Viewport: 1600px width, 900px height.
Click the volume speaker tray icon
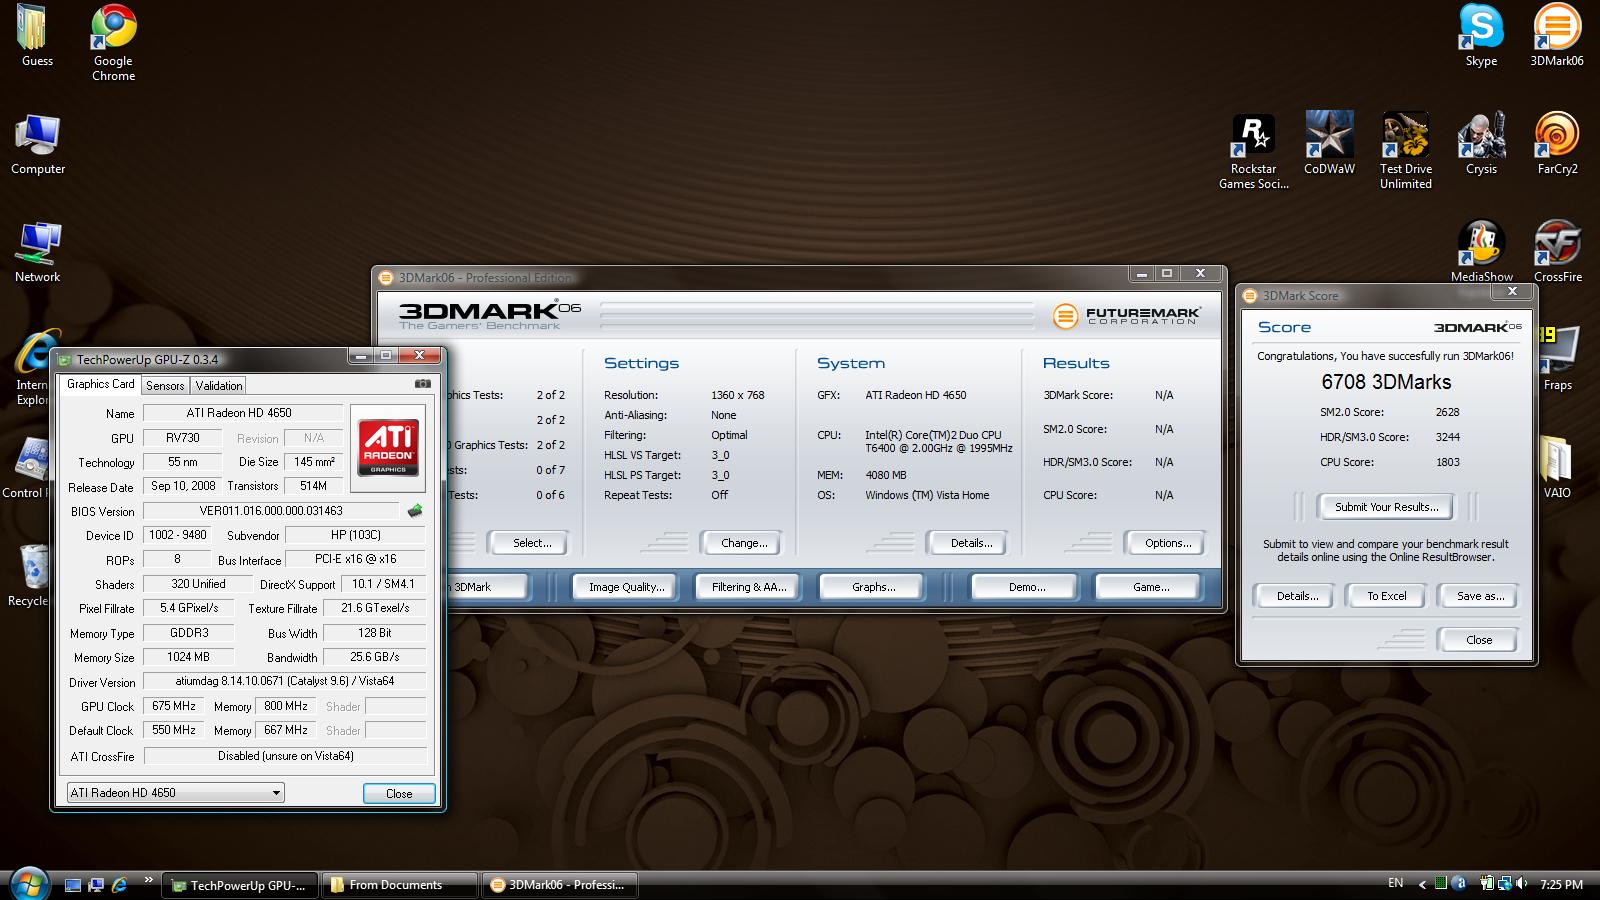click(x=1522, y=884)
